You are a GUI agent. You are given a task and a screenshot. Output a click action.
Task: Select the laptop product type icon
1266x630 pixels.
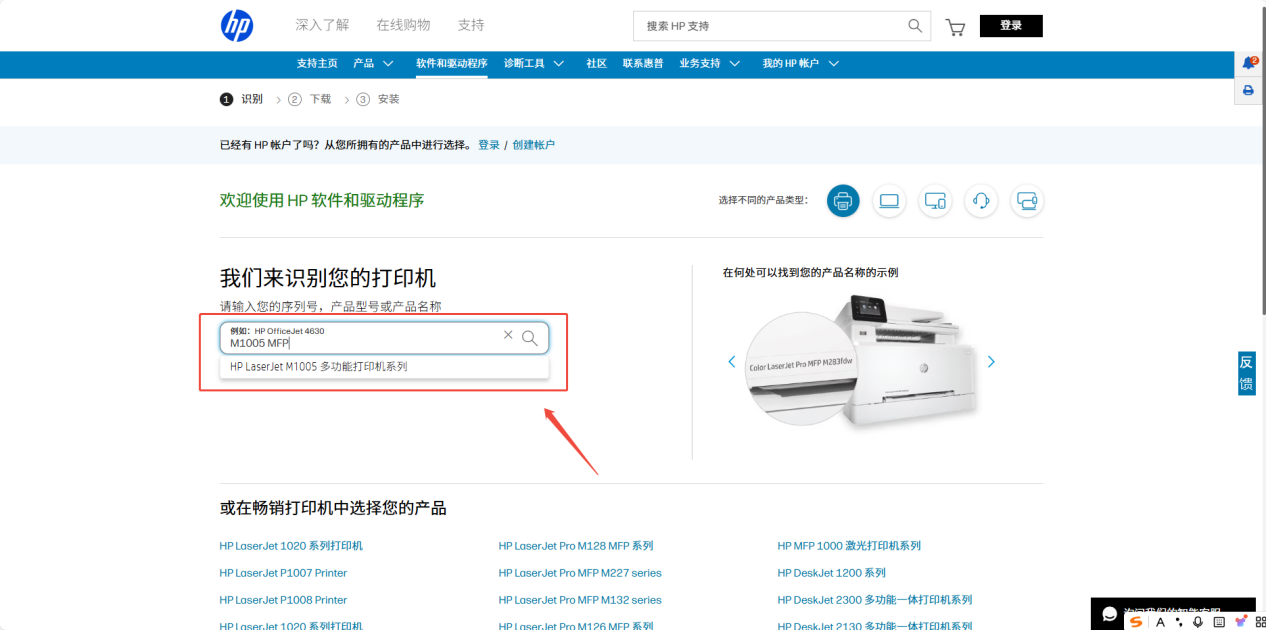tap(889, 201)
